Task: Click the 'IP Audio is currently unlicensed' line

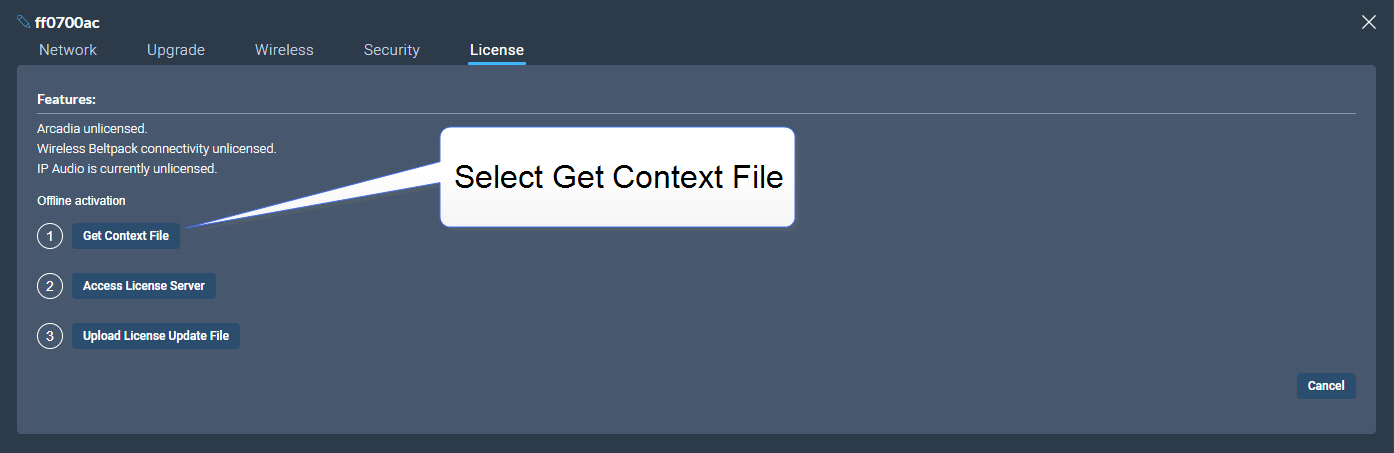Action: click(127, 169)
